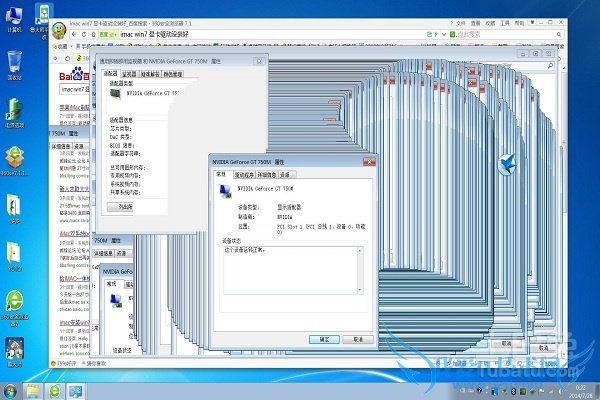
Task: Click the action center flag tray icon
Action: [541, 391]
